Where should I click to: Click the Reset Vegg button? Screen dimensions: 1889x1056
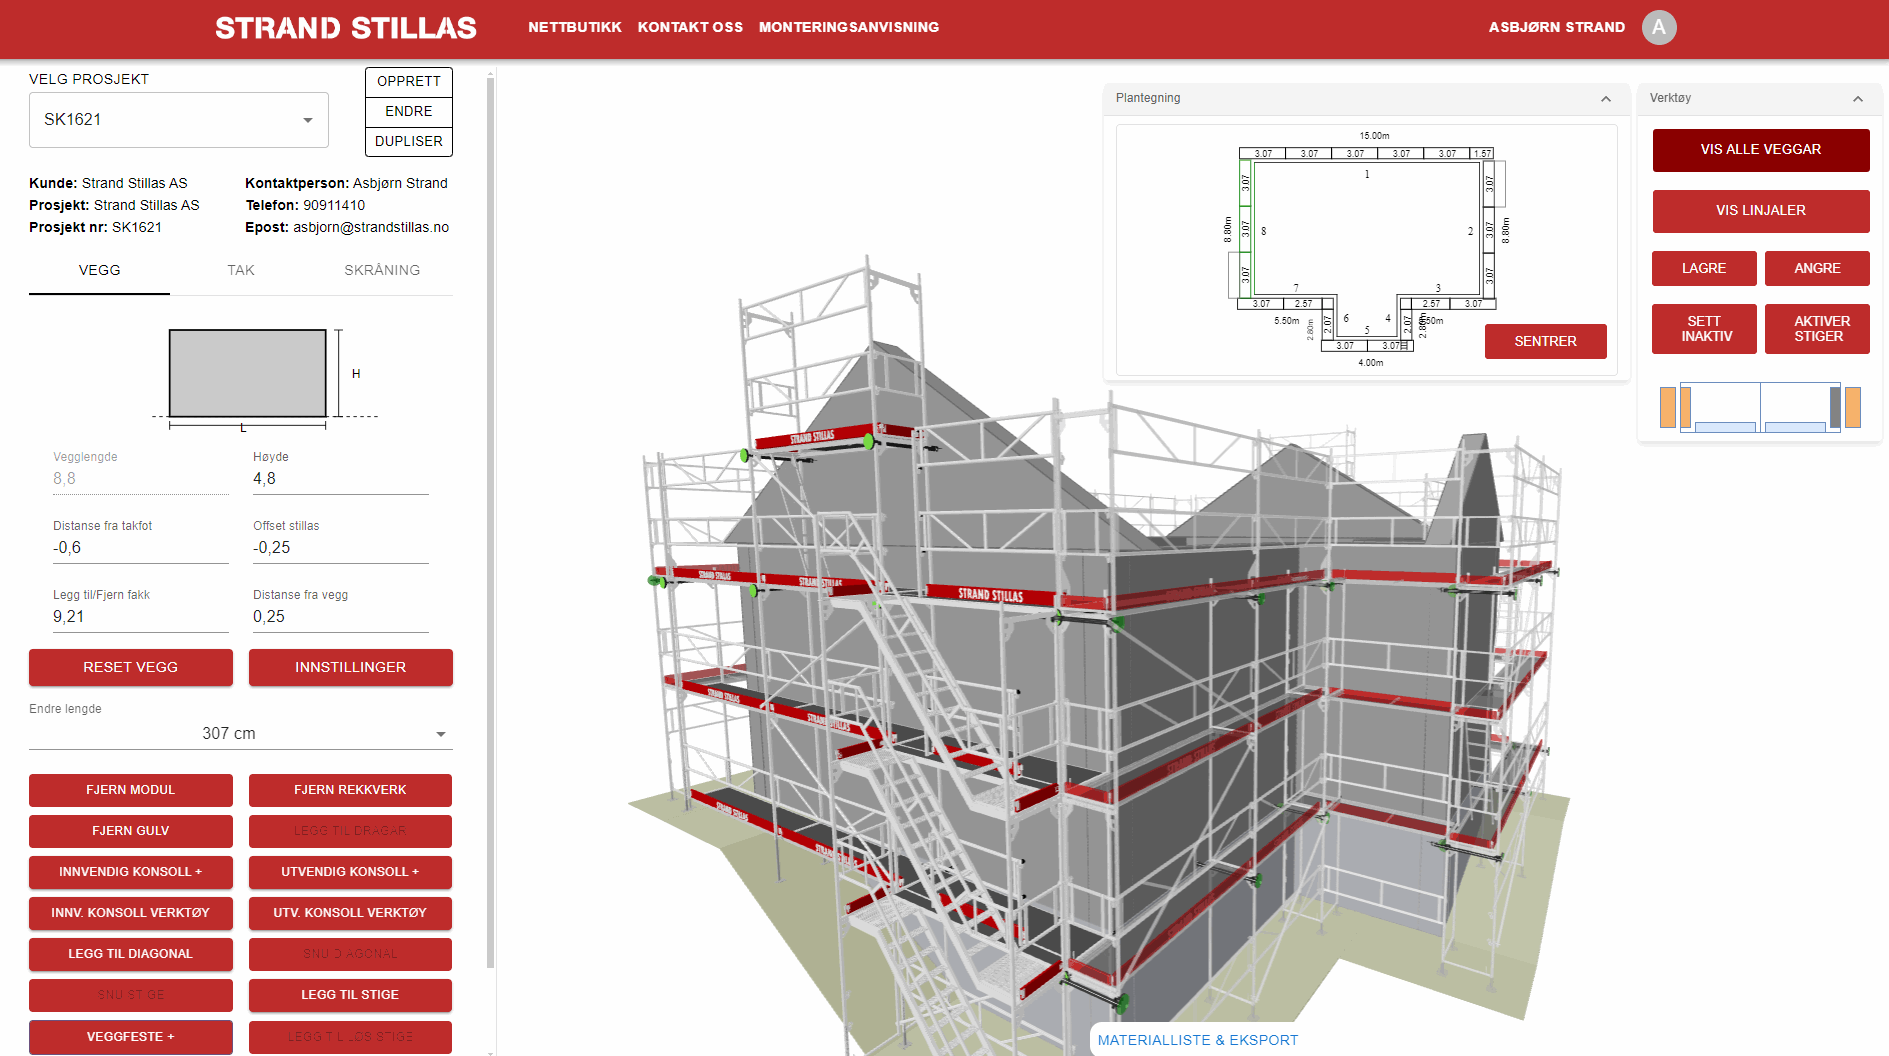[131, 667]
